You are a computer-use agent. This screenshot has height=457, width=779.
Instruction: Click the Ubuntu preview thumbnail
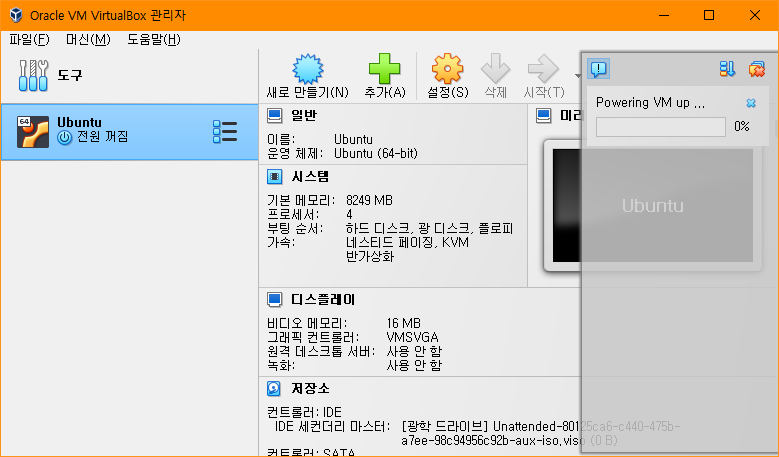click(x=653, y=205)
